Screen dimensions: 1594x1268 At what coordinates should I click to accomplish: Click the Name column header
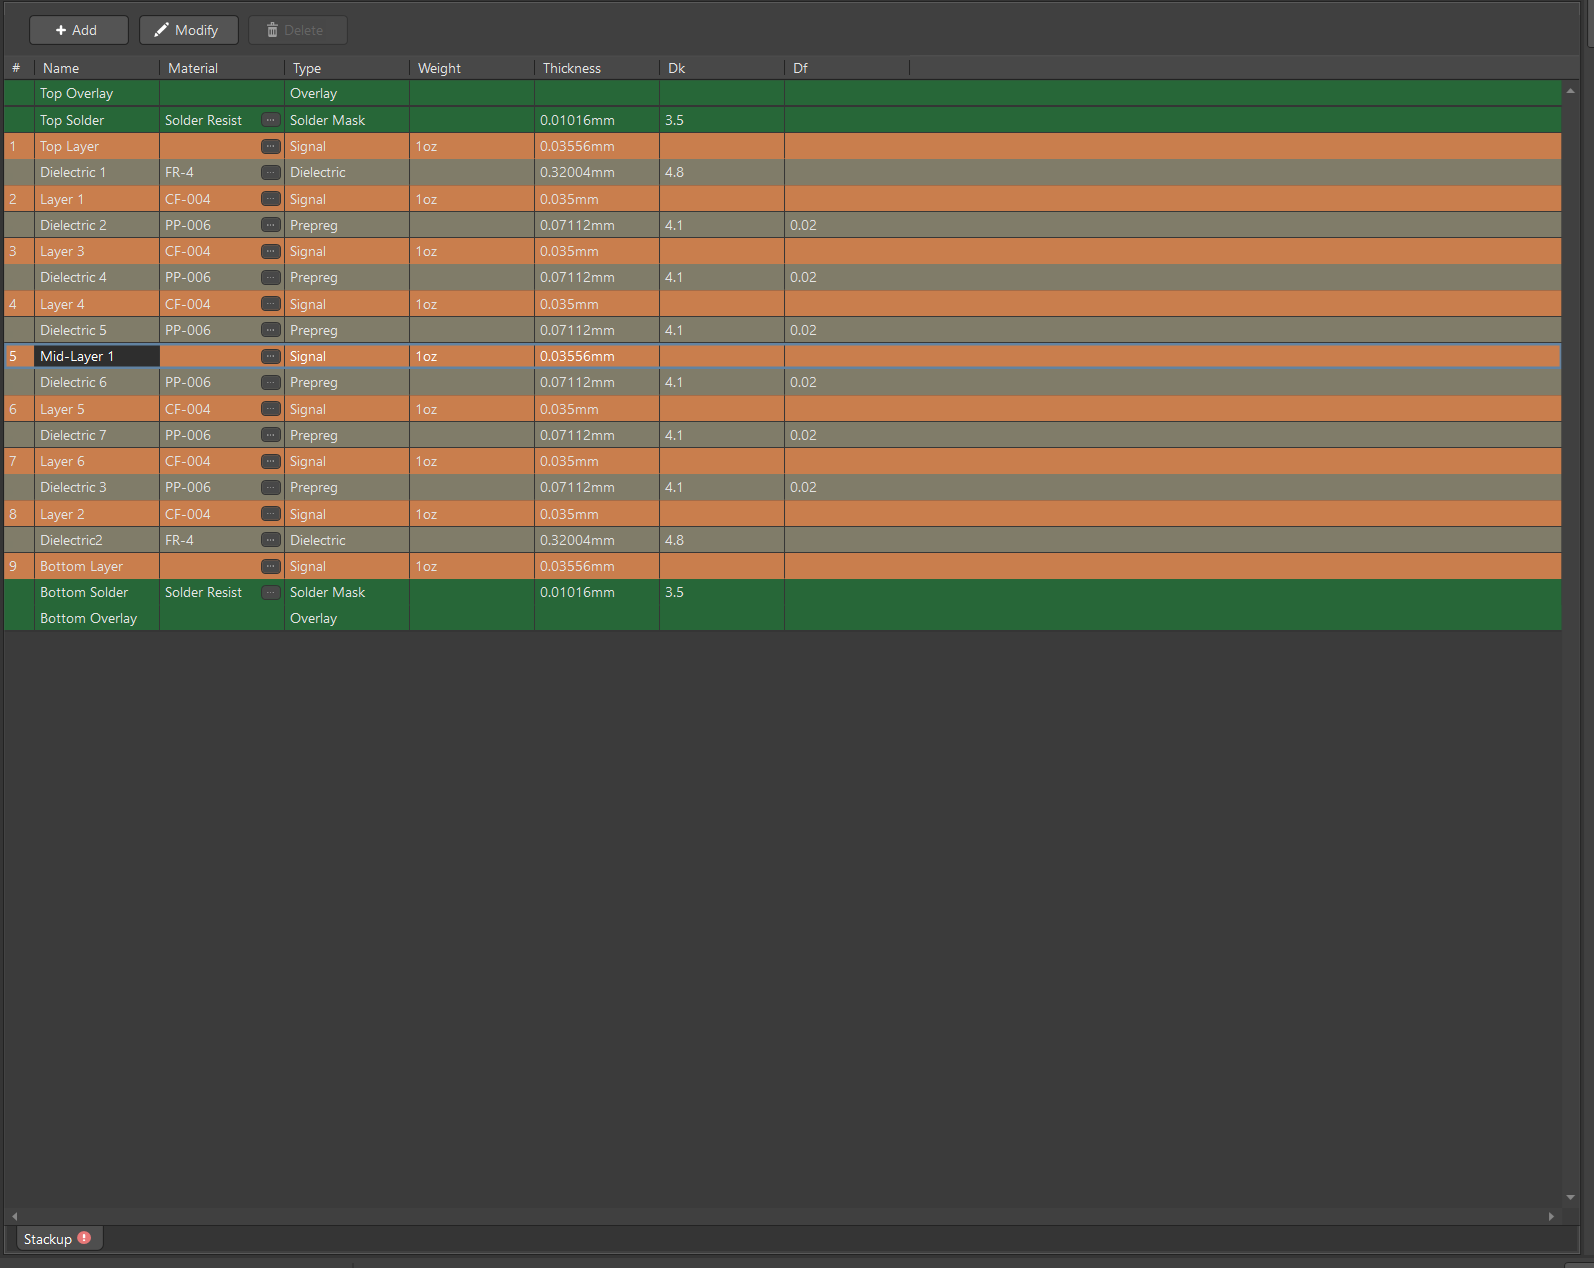97,68
